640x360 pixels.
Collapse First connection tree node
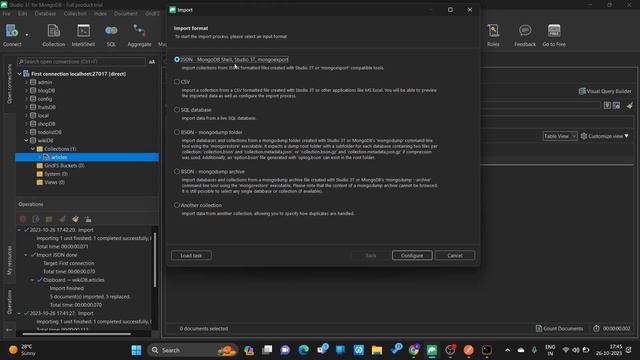click(19, 74)
